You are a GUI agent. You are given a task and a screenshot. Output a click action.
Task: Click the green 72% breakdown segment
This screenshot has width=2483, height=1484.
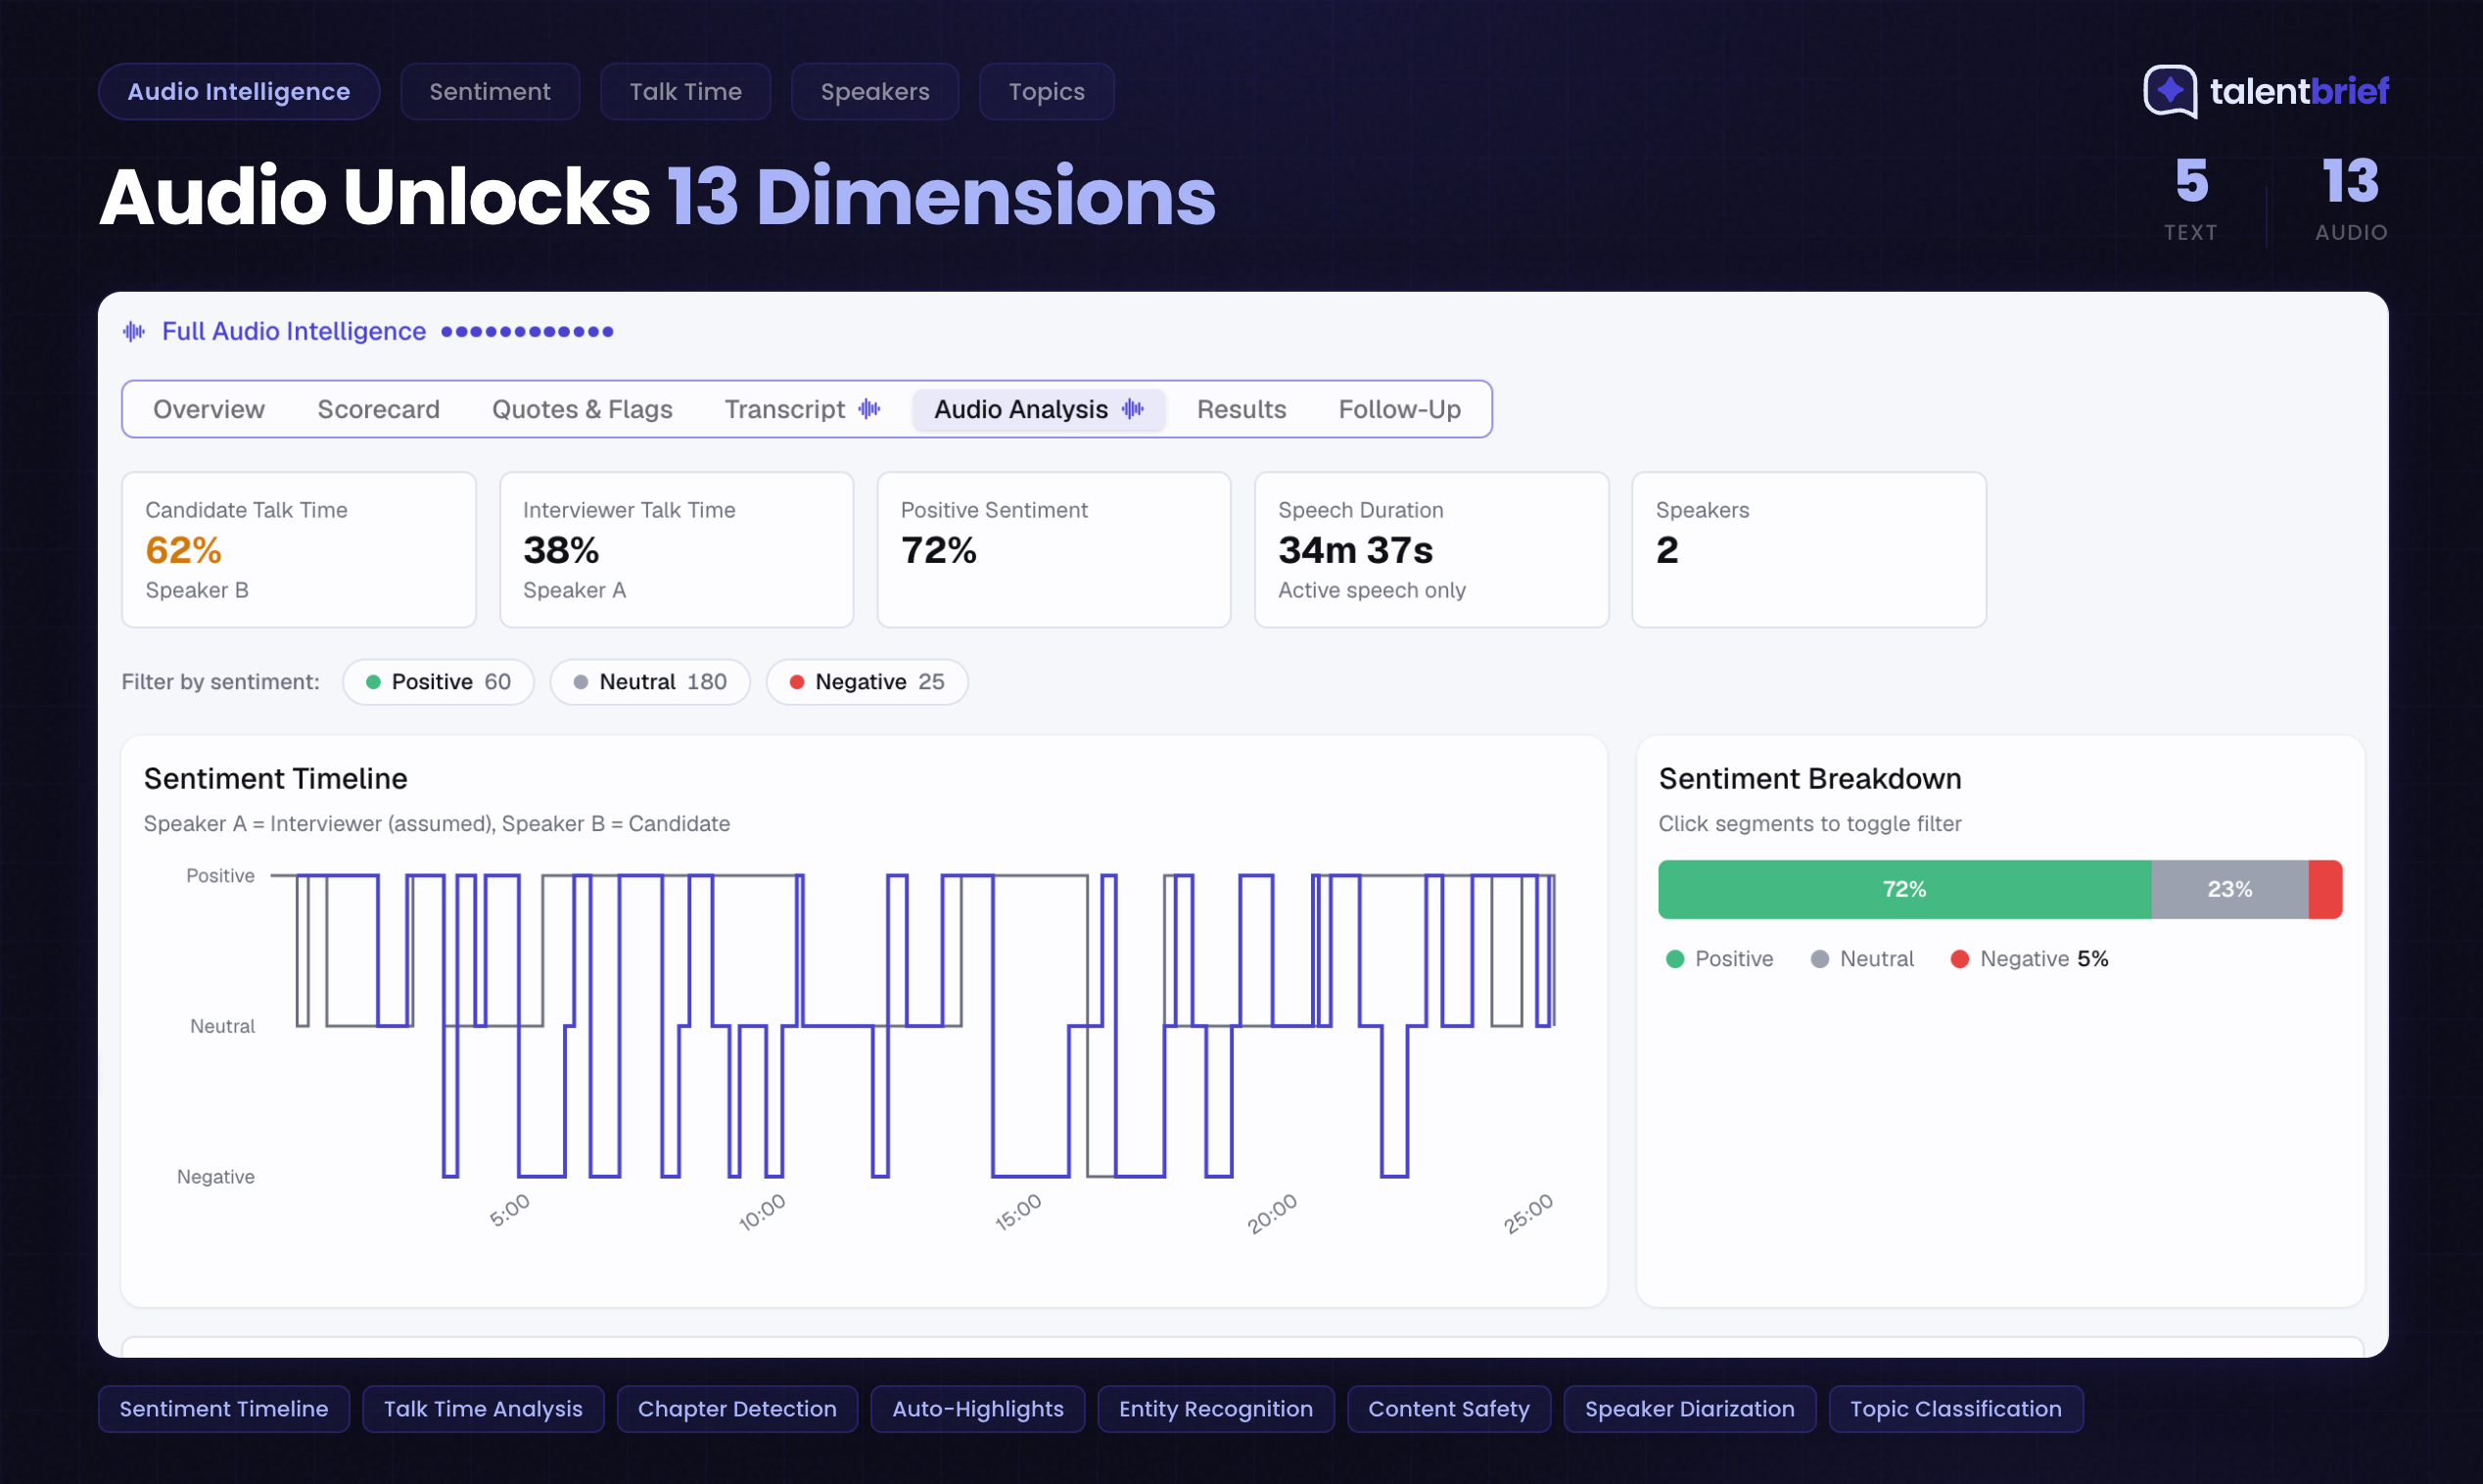tap(1903, 889)
